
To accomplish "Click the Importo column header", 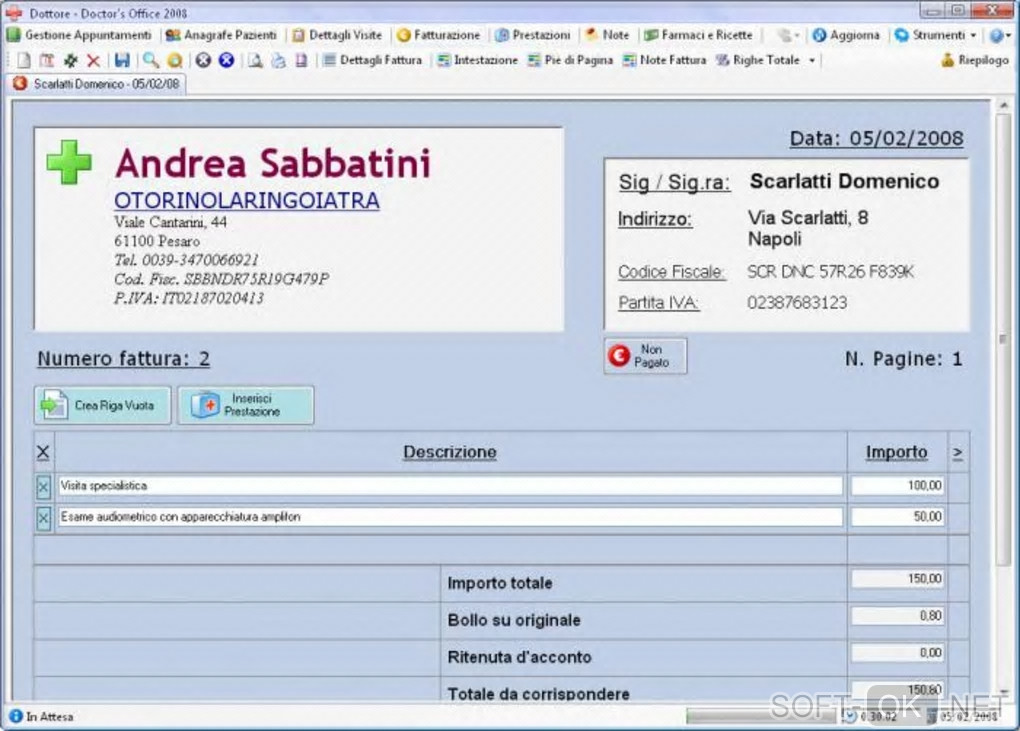I will (896, 452).
